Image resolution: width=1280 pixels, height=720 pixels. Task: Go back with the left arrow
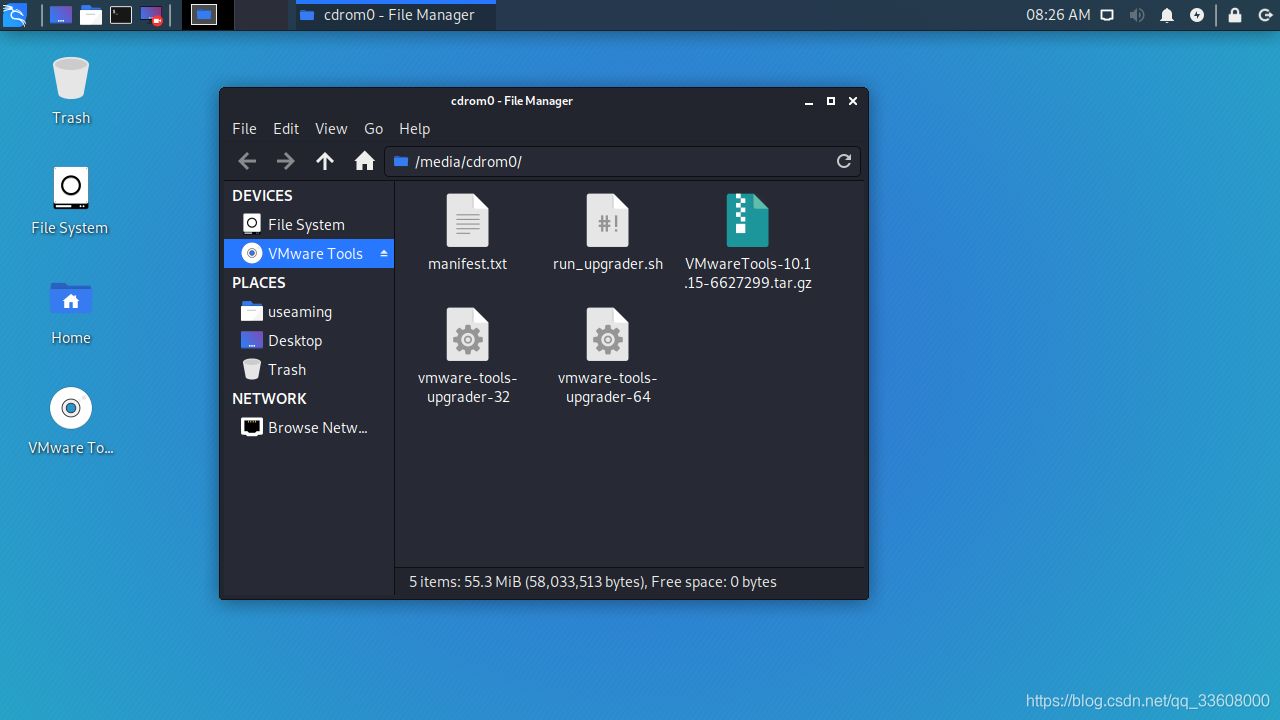247,161
